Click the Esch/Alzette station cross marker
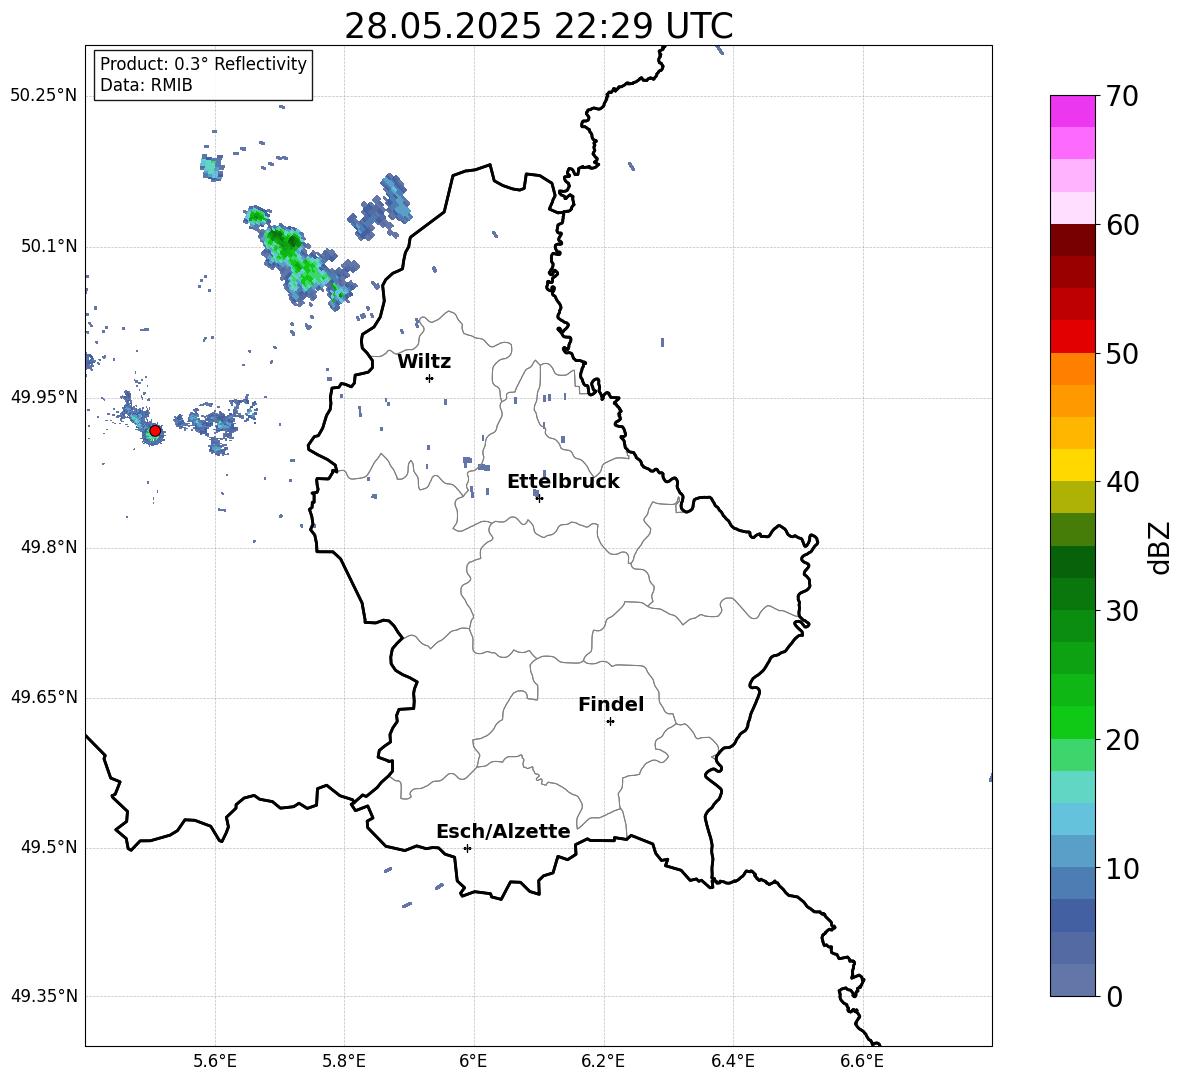Viewport: 1184px width, 1081px height. point(467,848)
